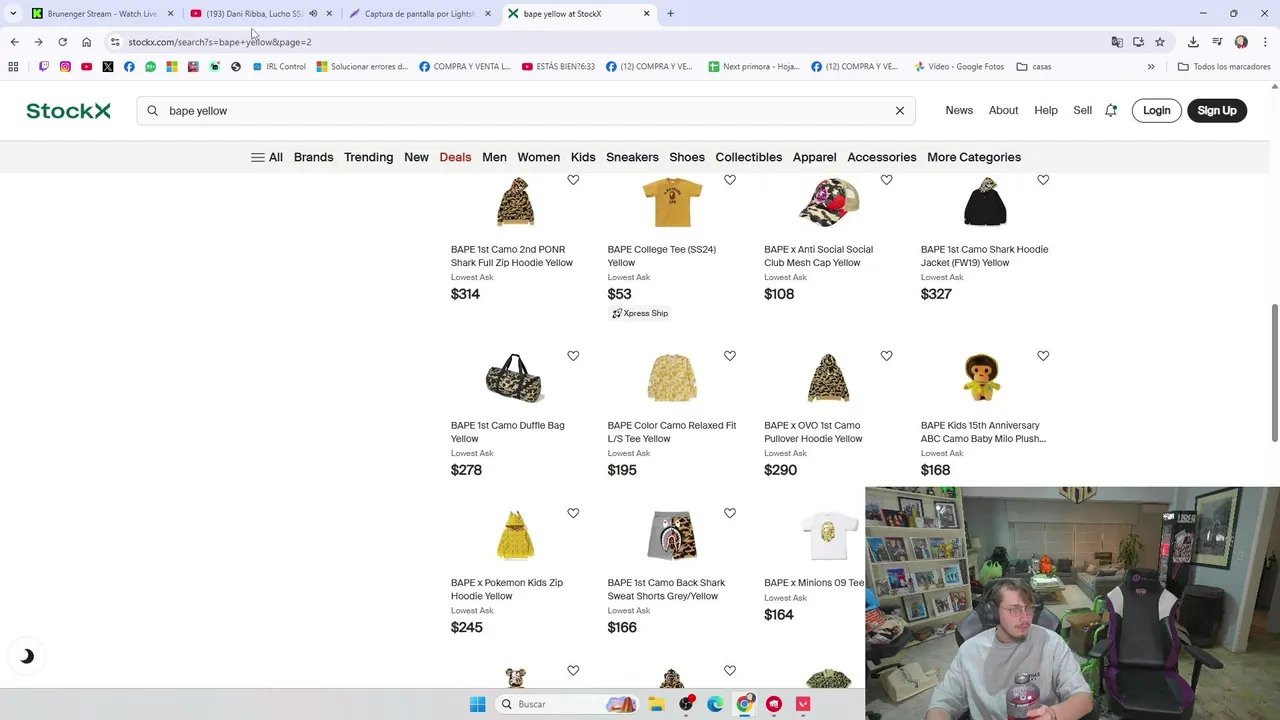Open the Brands menu
This screenshot has width=1280, height=720.
click(313, 157)
